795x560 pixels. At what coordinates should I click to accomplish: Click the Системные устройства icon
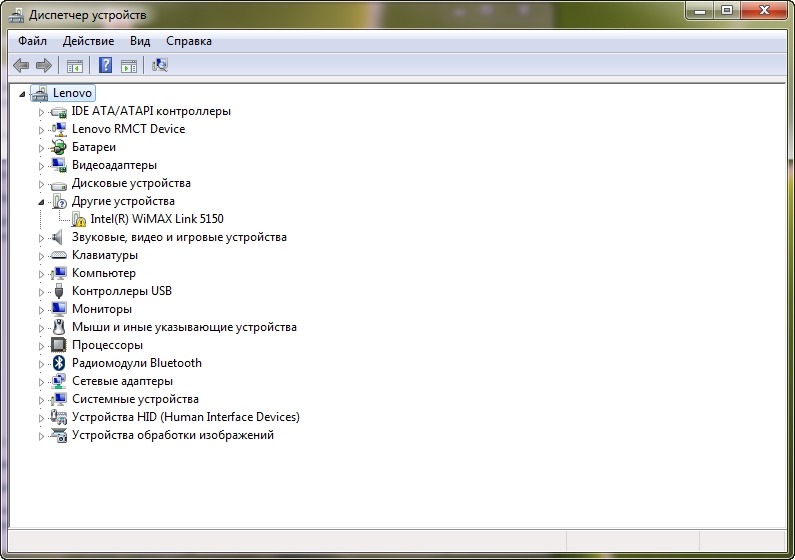pos(59,399)
